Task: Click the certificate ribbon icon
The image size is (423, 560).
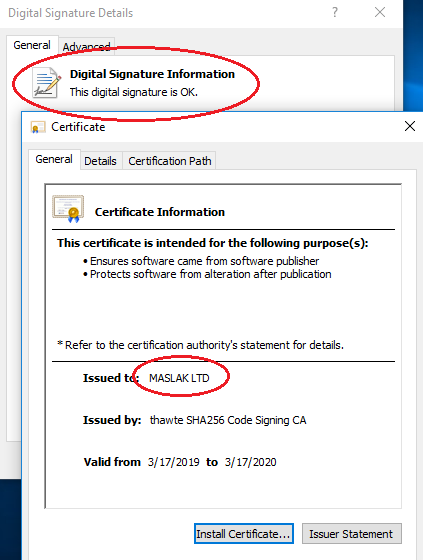Action: pos(68,209)
